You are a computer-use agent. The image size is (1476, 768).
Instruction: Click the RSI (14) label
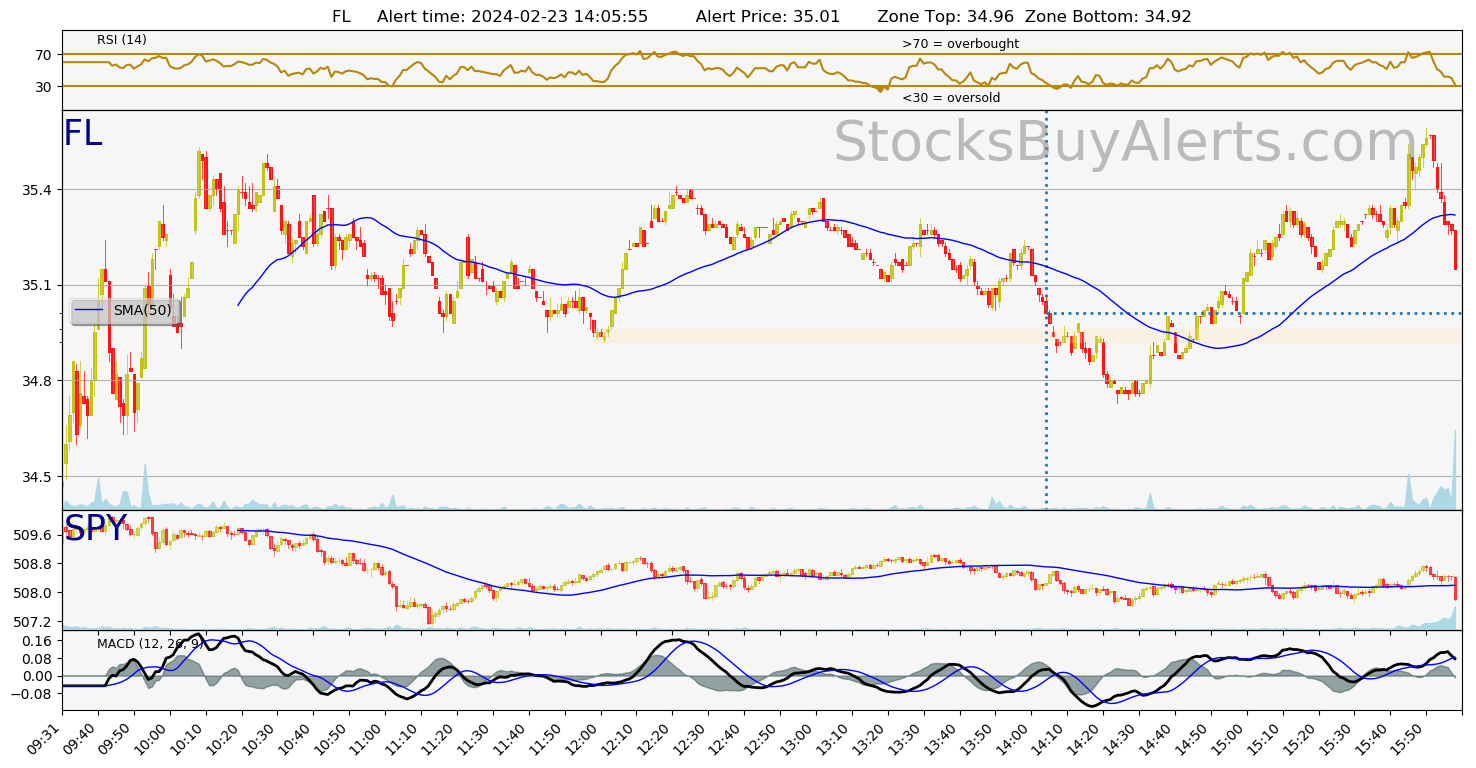pos(122,40)
